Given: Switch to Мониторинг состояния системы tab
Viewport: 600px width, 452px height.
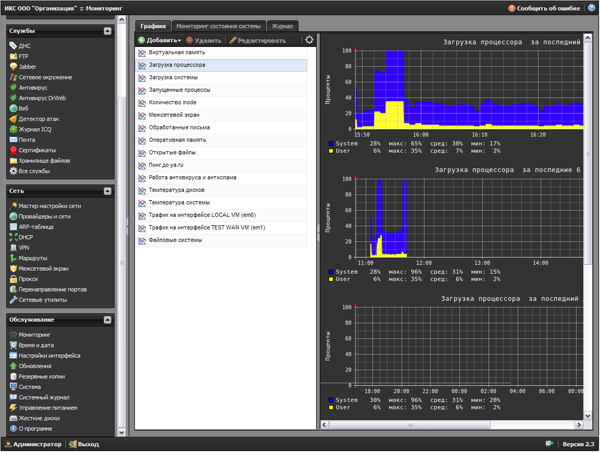Looking at the screenshot, I should pos(219,25).
